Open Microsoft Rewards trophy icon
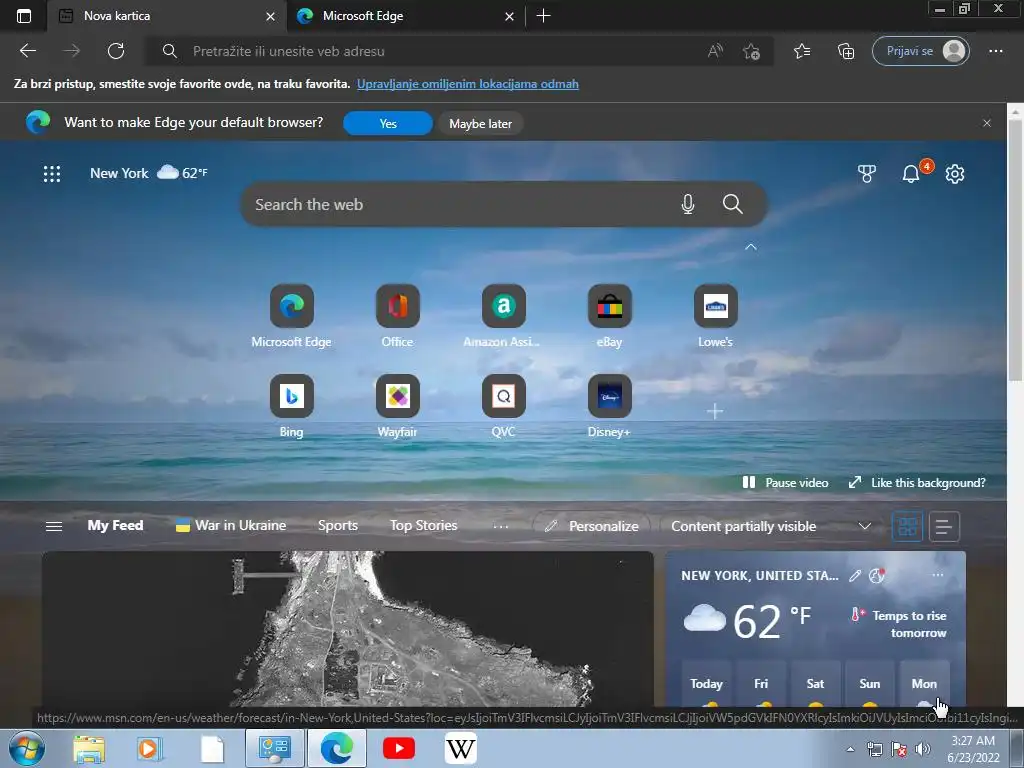The height and width of the screenshot is (768, 1024). (867, 174)
